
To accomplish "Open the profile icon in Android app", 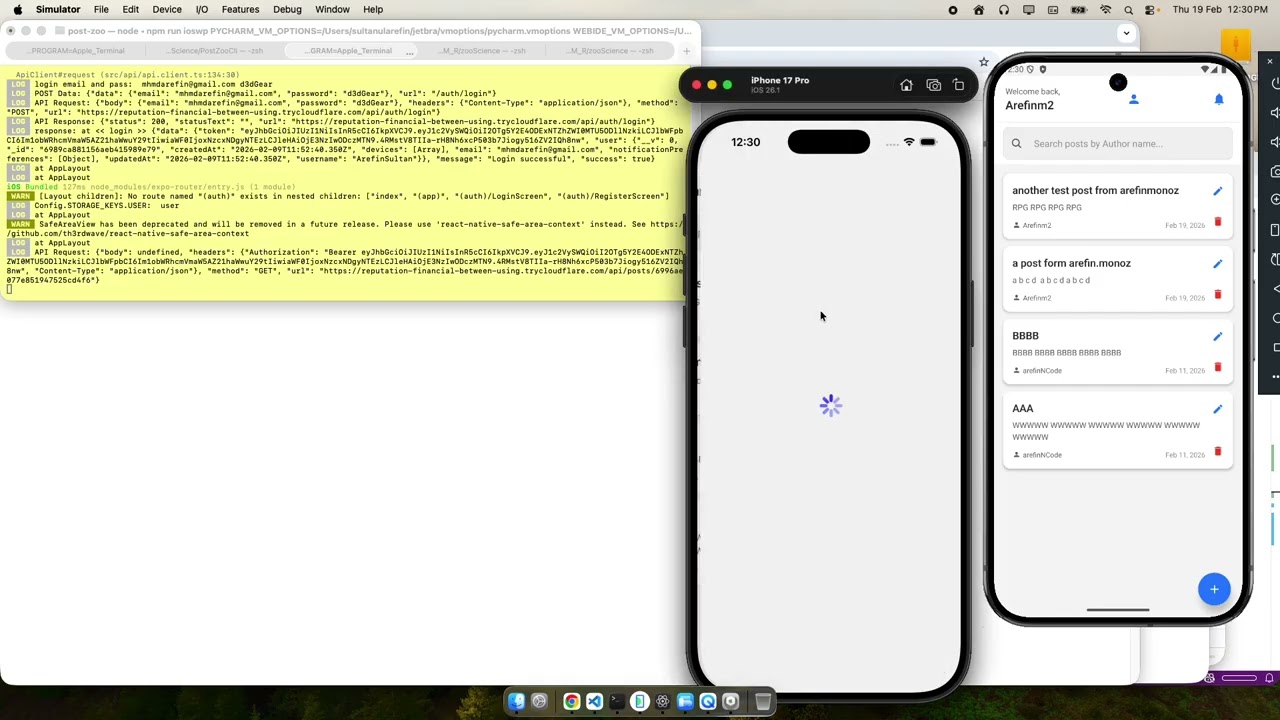I will tap(1133, 100).
